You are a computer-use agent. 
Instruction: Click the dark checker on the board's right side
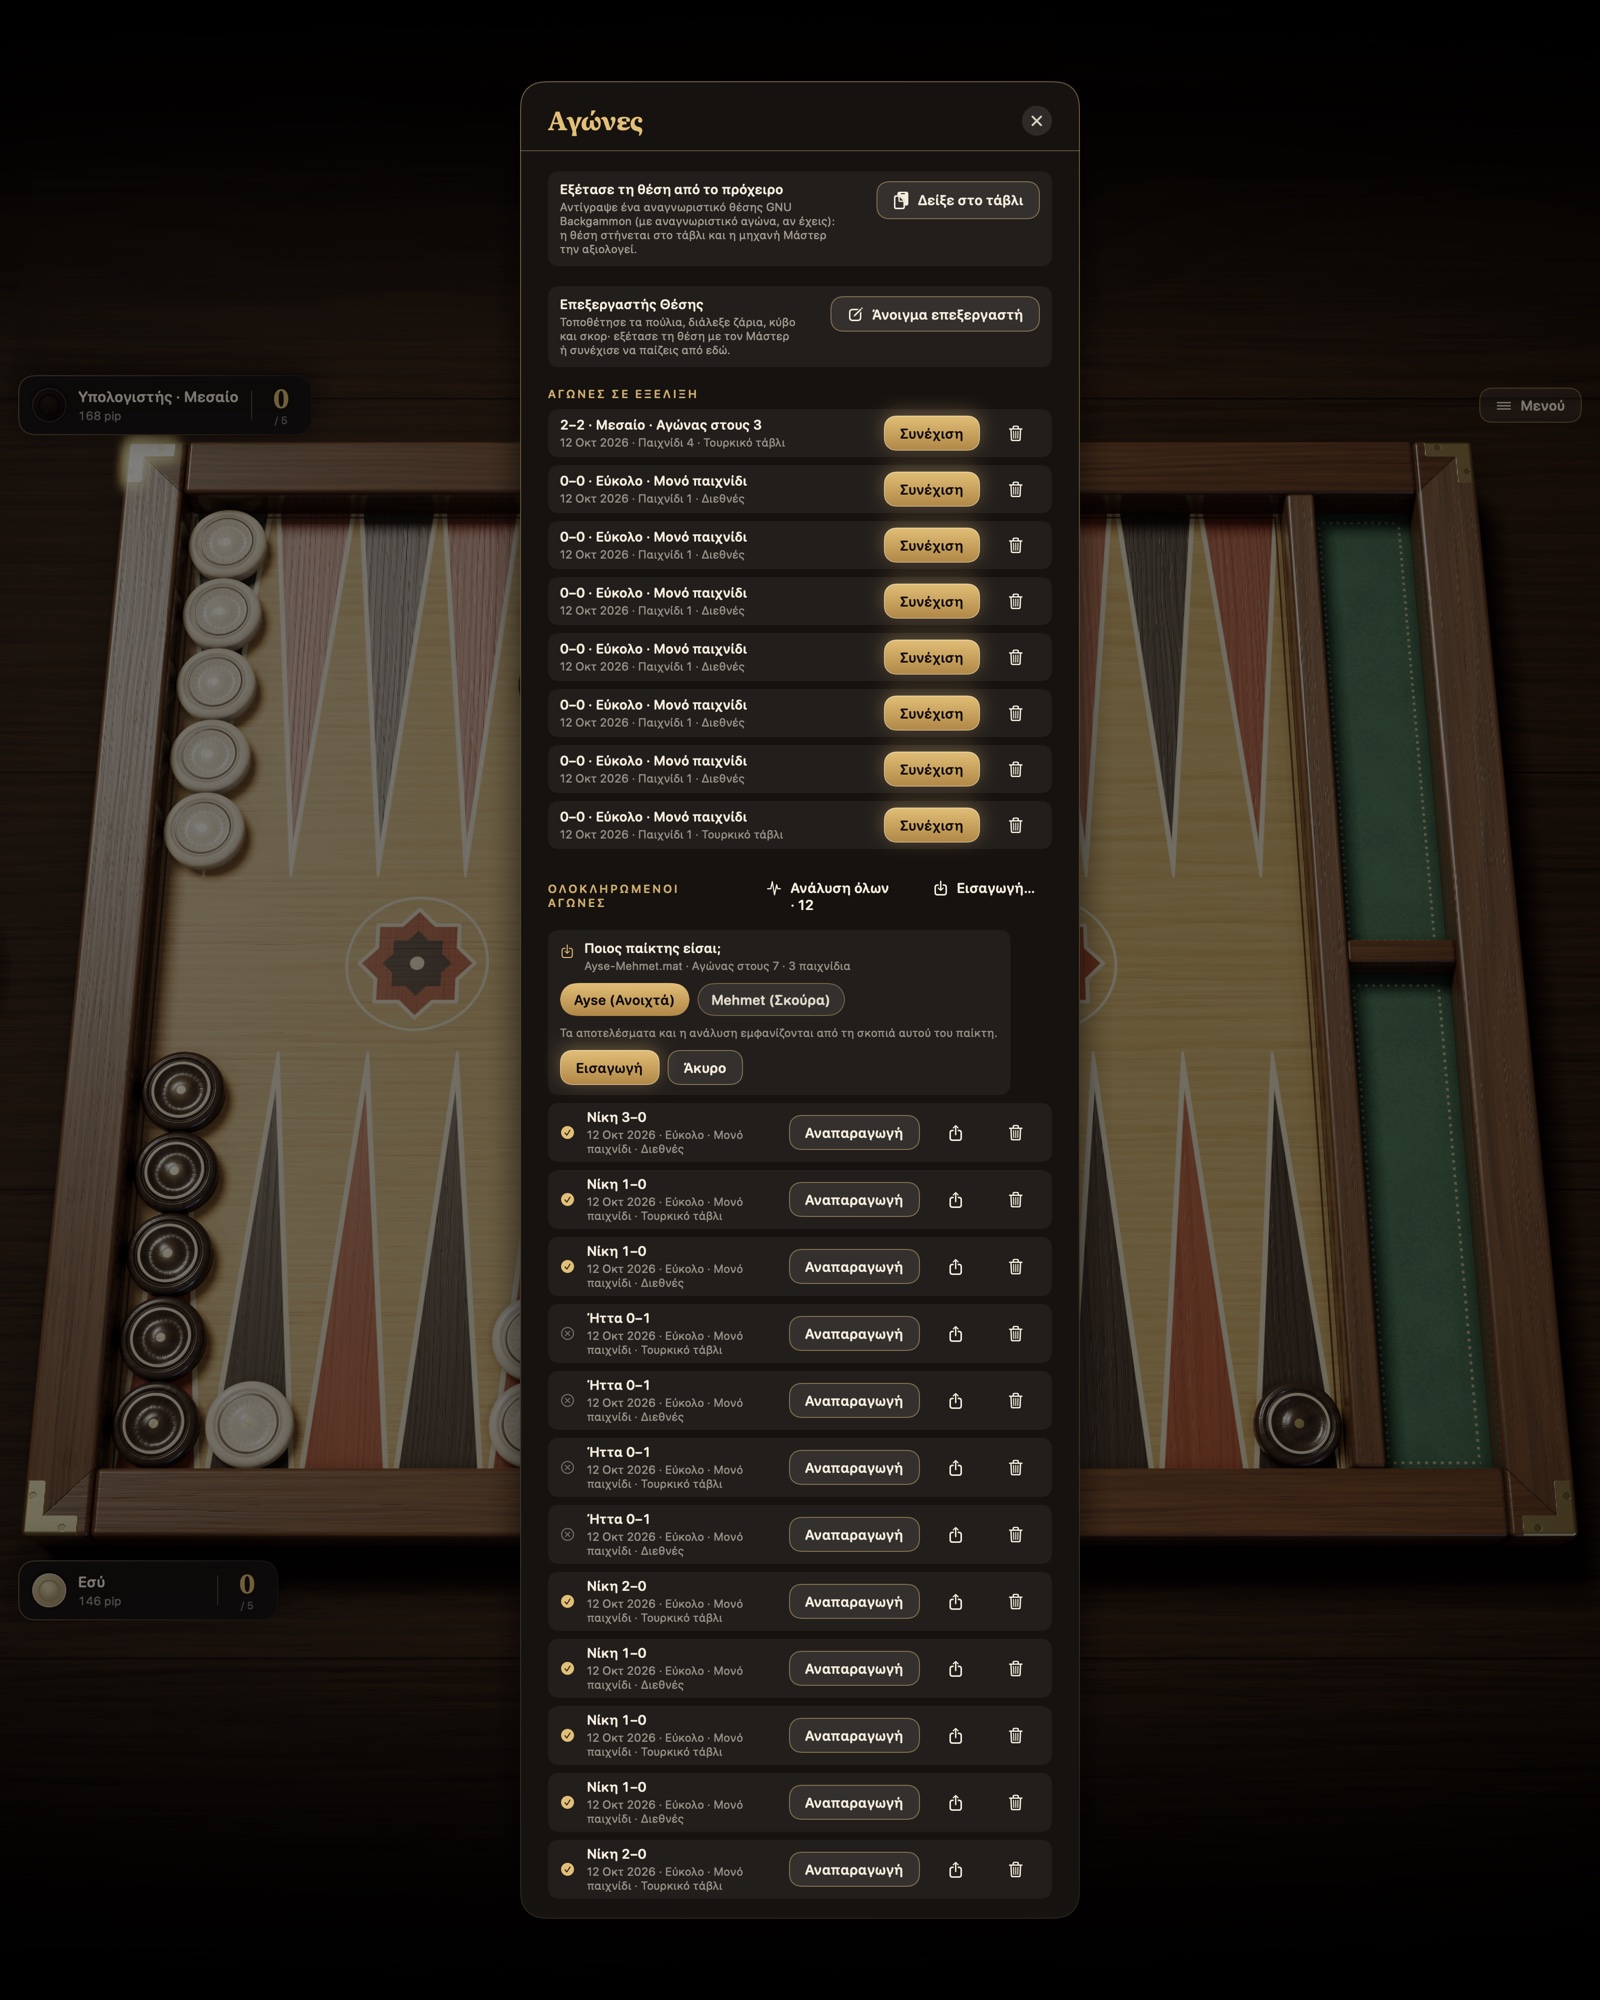tap(1298, 1422)
